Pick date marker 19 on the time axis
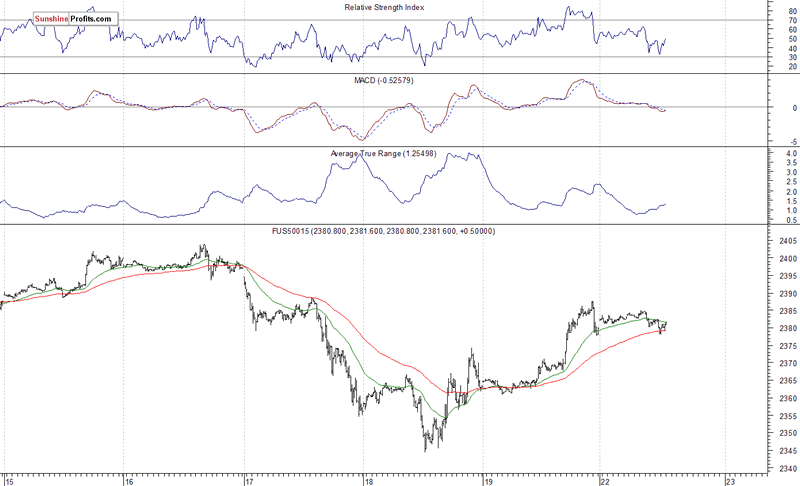The height and width of the screenshot is (486, 800). click(488, 479)
